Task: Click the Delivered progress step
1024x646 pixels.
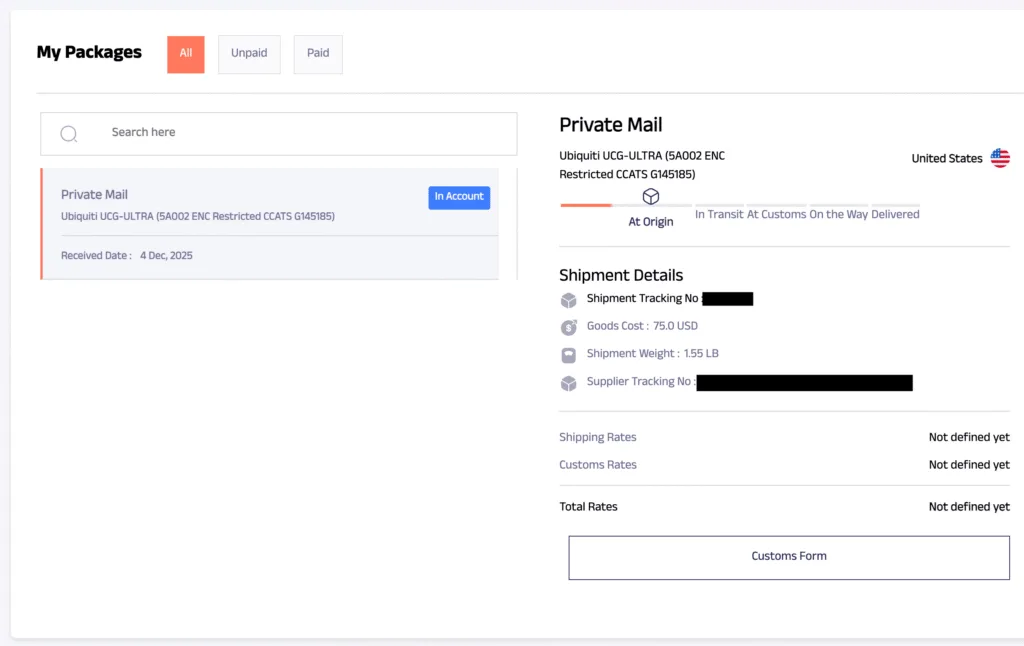Action: click(895, 214)
